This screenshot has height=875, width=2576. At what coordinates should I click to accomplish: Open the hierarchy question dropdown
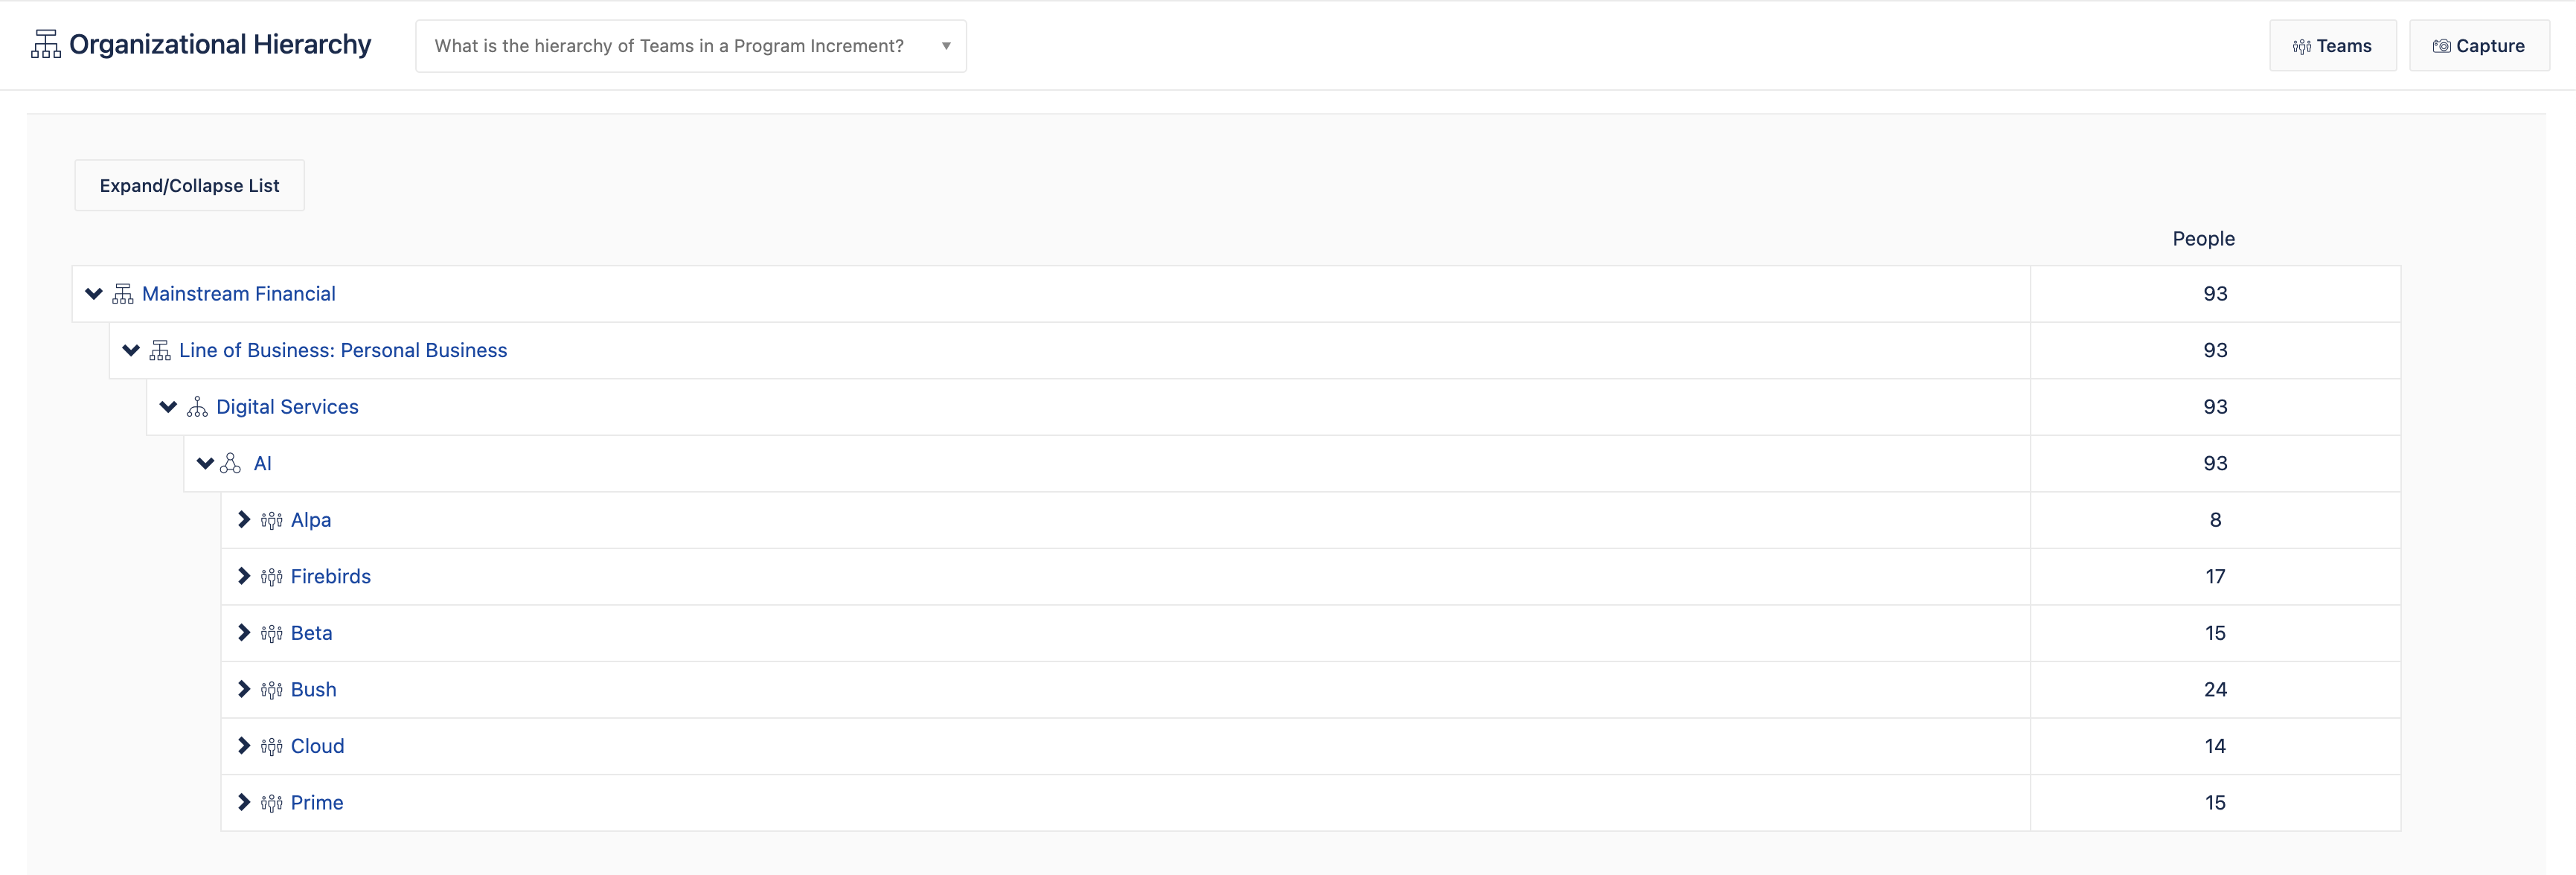point(691,46)
